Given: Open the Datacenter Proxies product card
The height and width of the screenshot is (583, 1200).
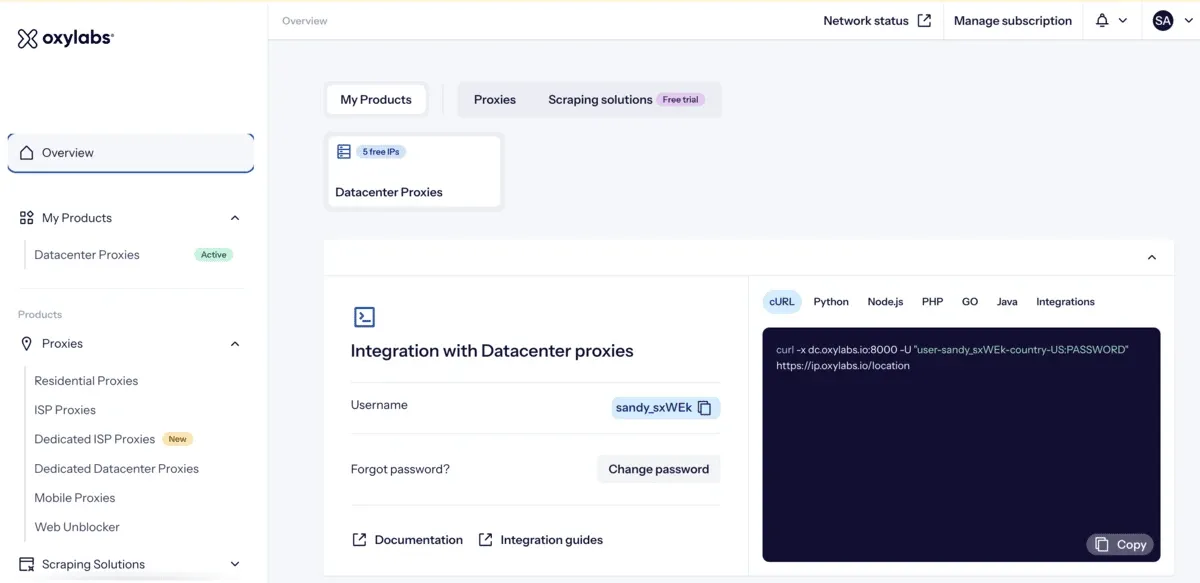Looking at the screenshot, I should [414, 172].
